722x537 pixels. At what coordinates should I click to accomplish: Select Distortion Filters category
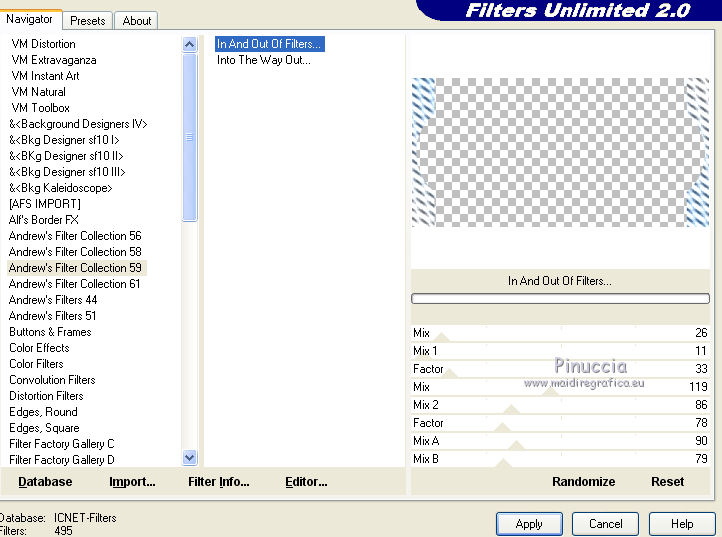[x=46, y=396]
